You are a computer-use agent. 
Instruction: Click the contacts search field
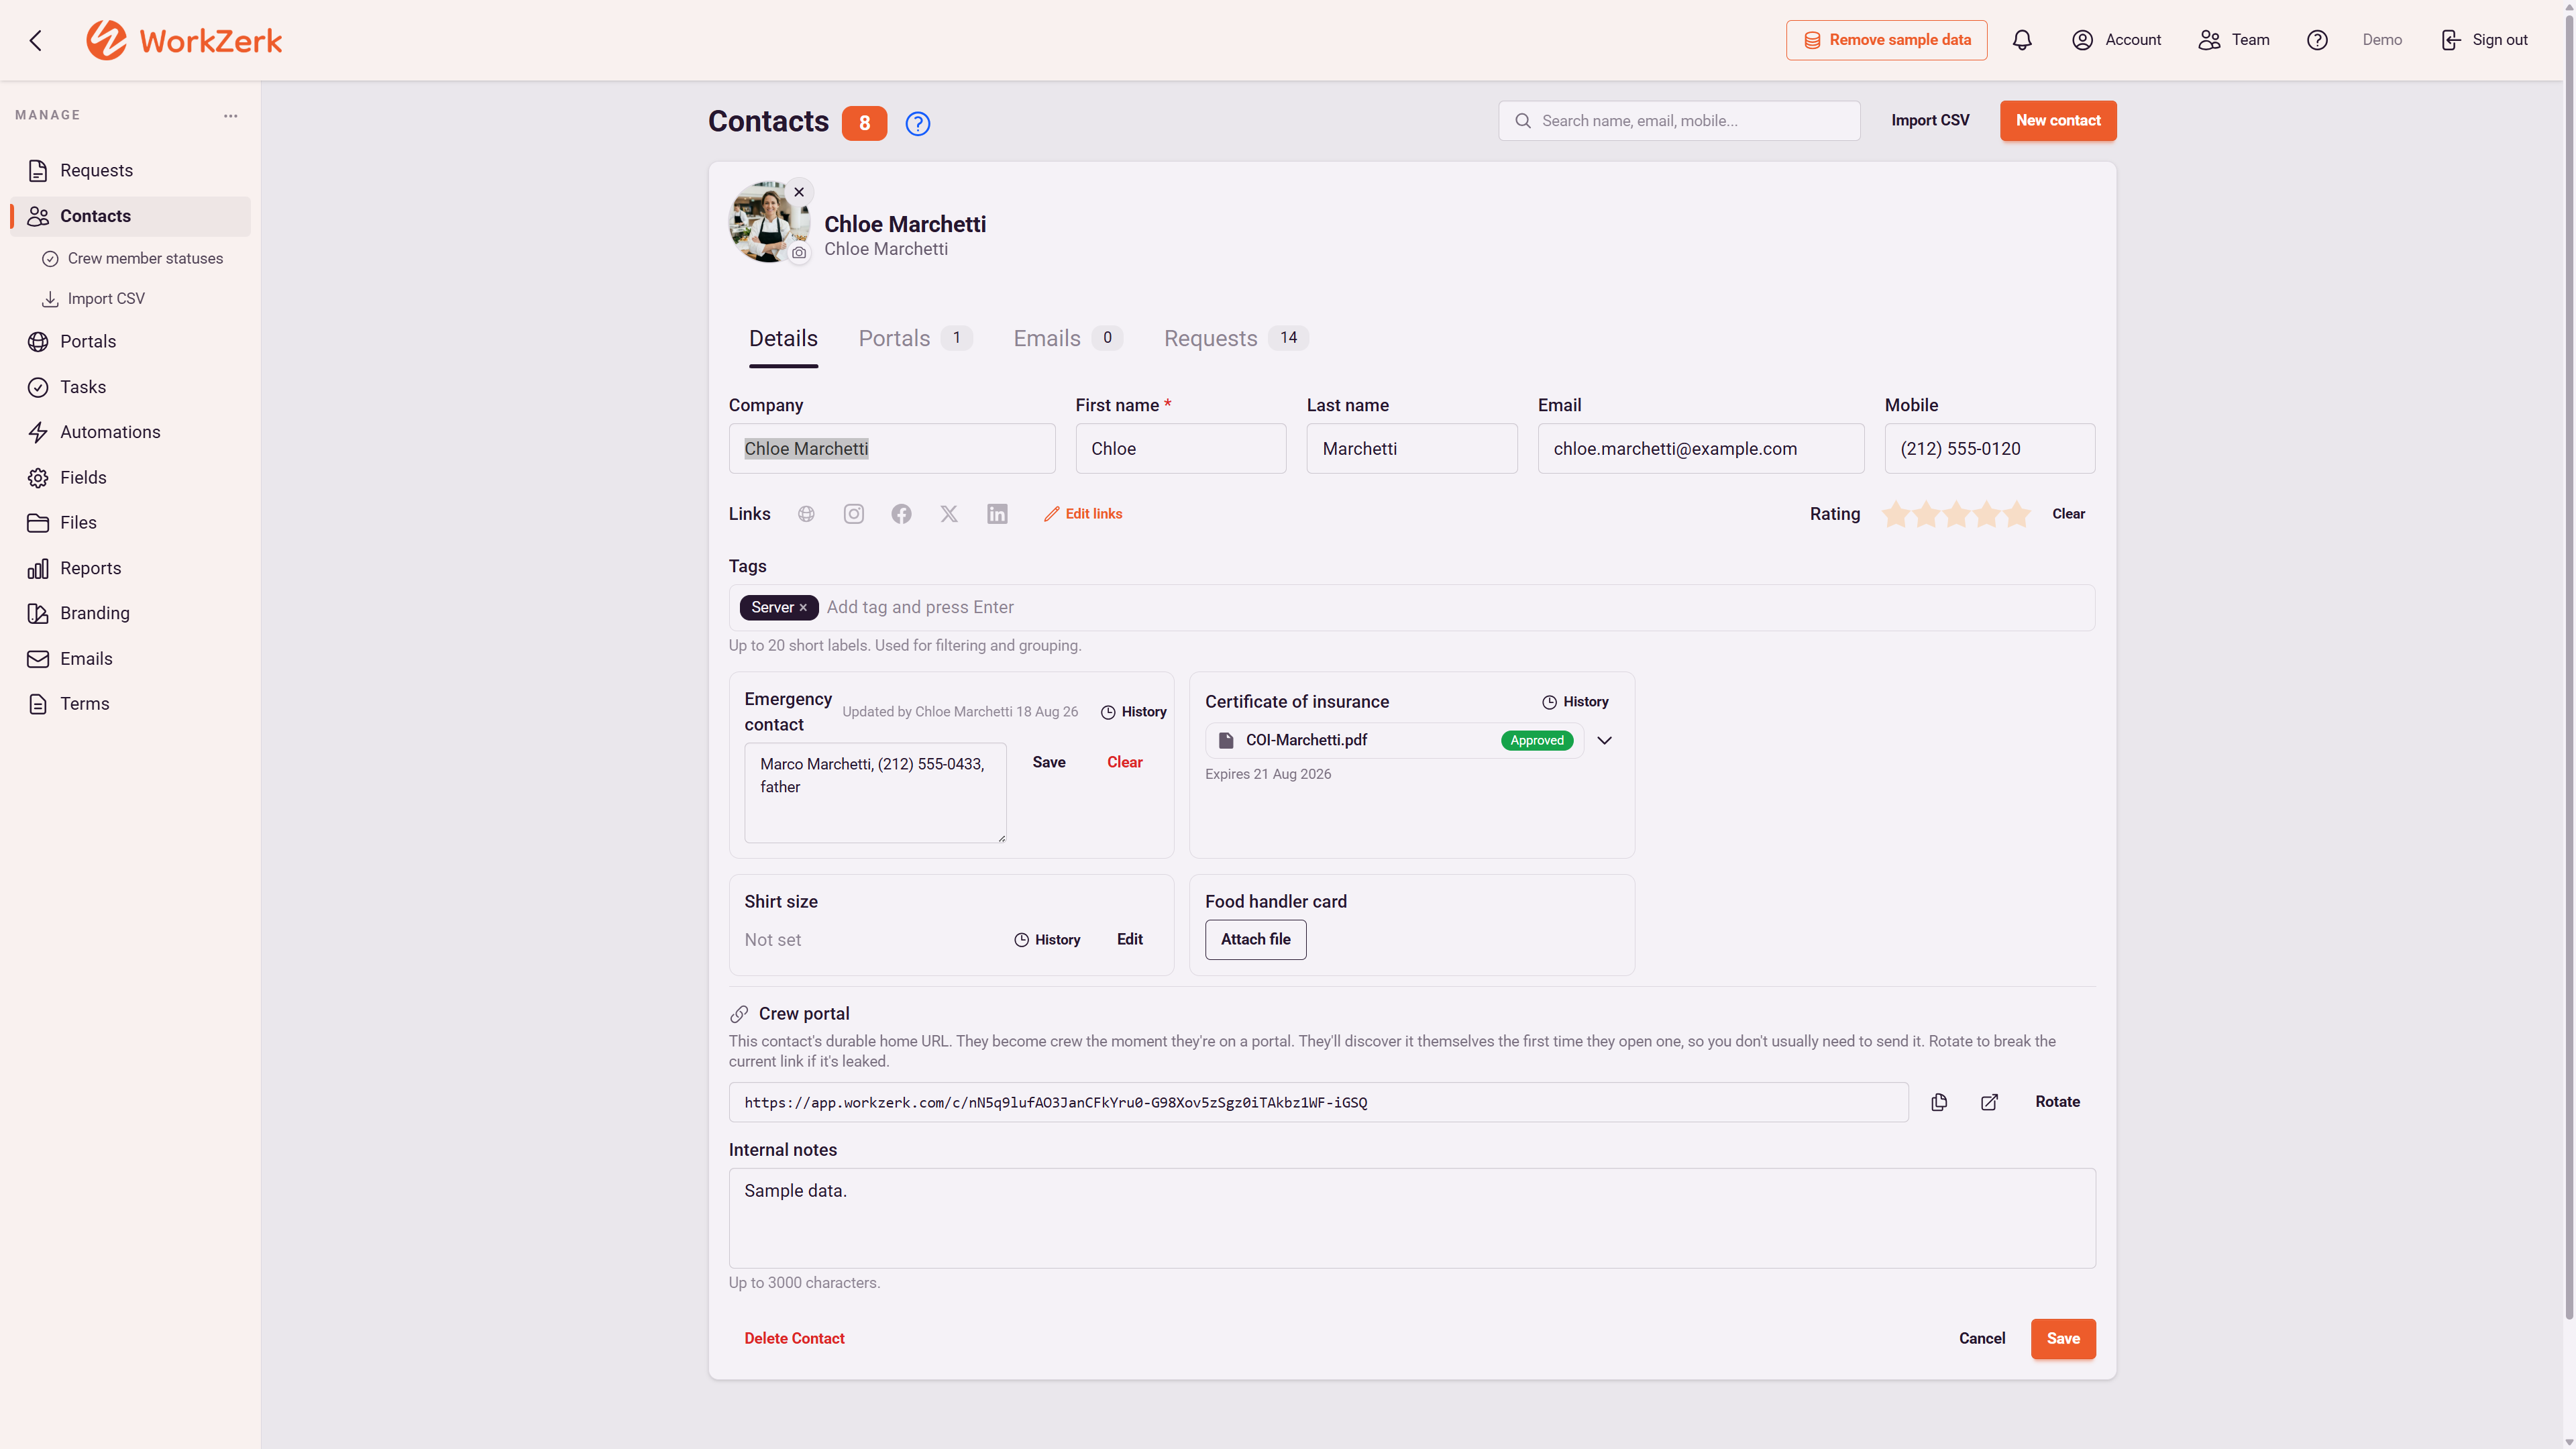click(x=1679, y=120)
